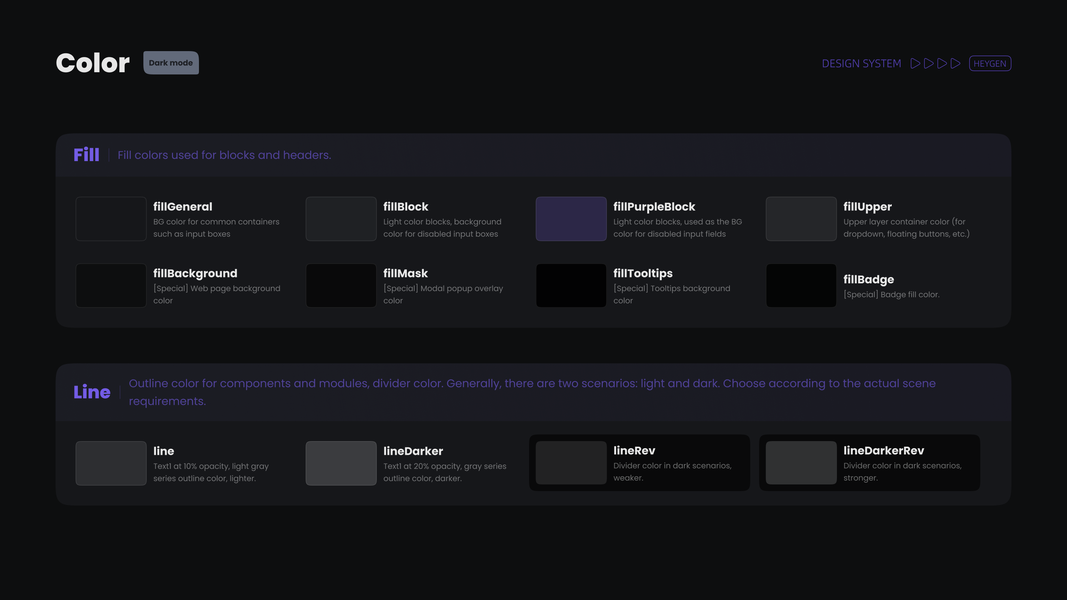Choose the fillBadge color swatch

point(801,286)
